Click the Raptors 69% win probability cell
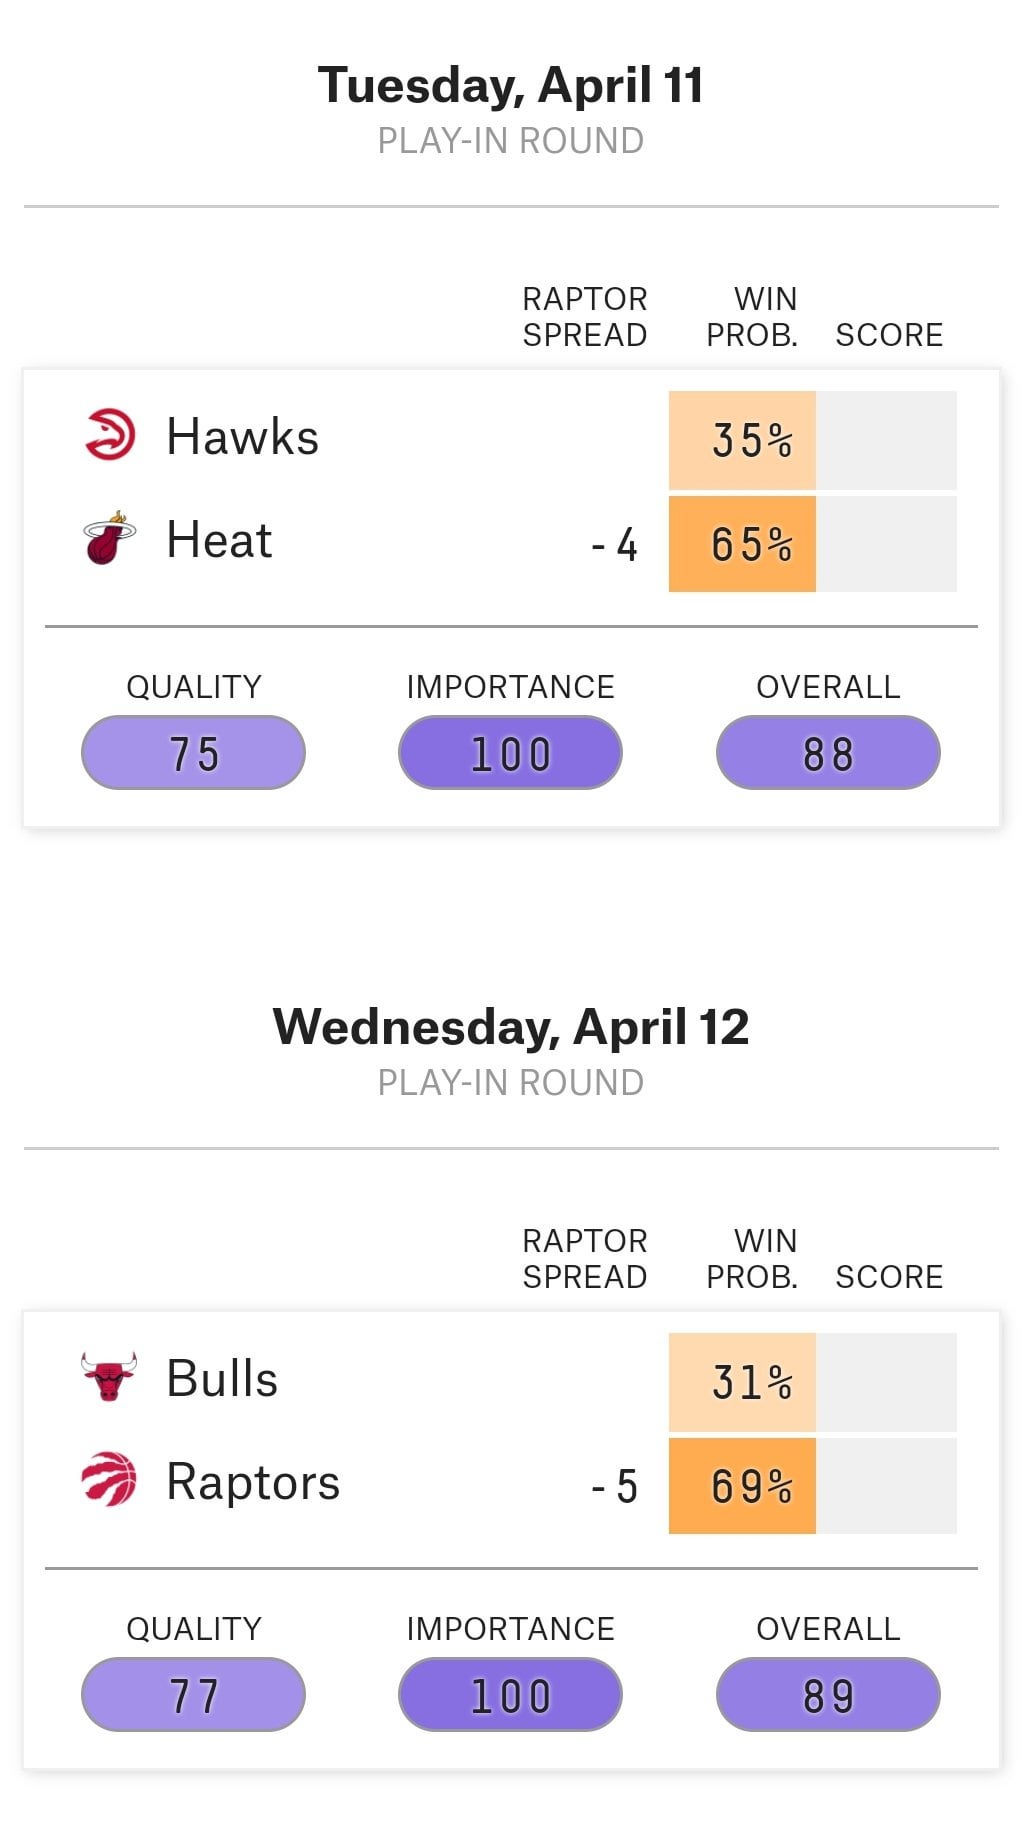 coord(742,1486)
